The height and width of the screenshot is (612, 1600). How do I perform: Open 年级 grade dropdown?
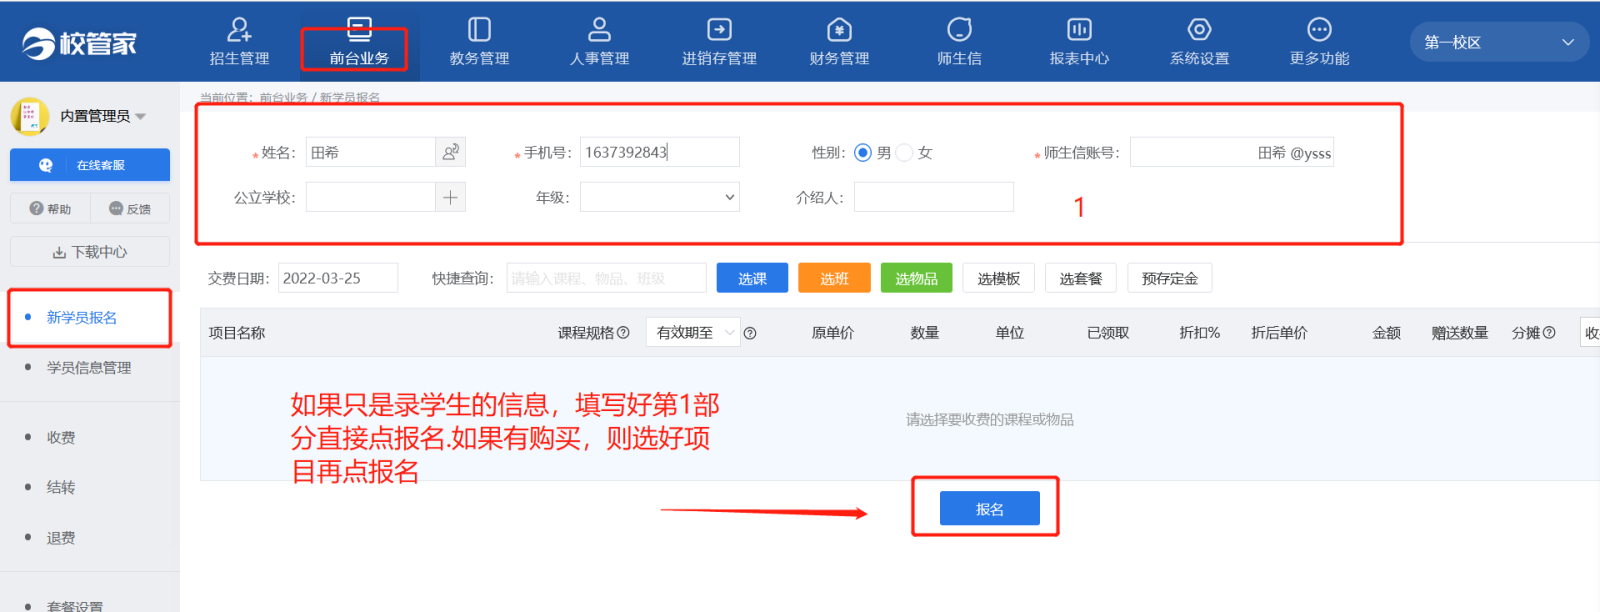(660, 197)
